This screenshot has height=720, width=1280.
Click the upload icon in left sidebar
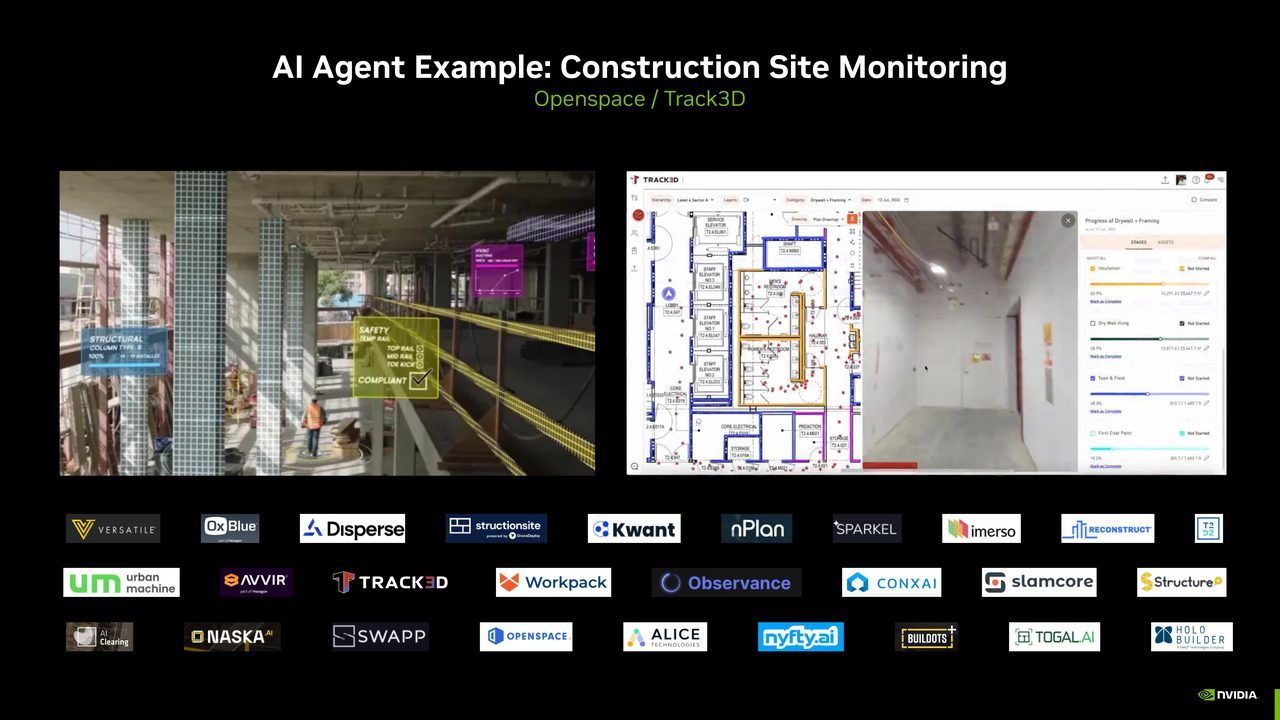point(635,268)
